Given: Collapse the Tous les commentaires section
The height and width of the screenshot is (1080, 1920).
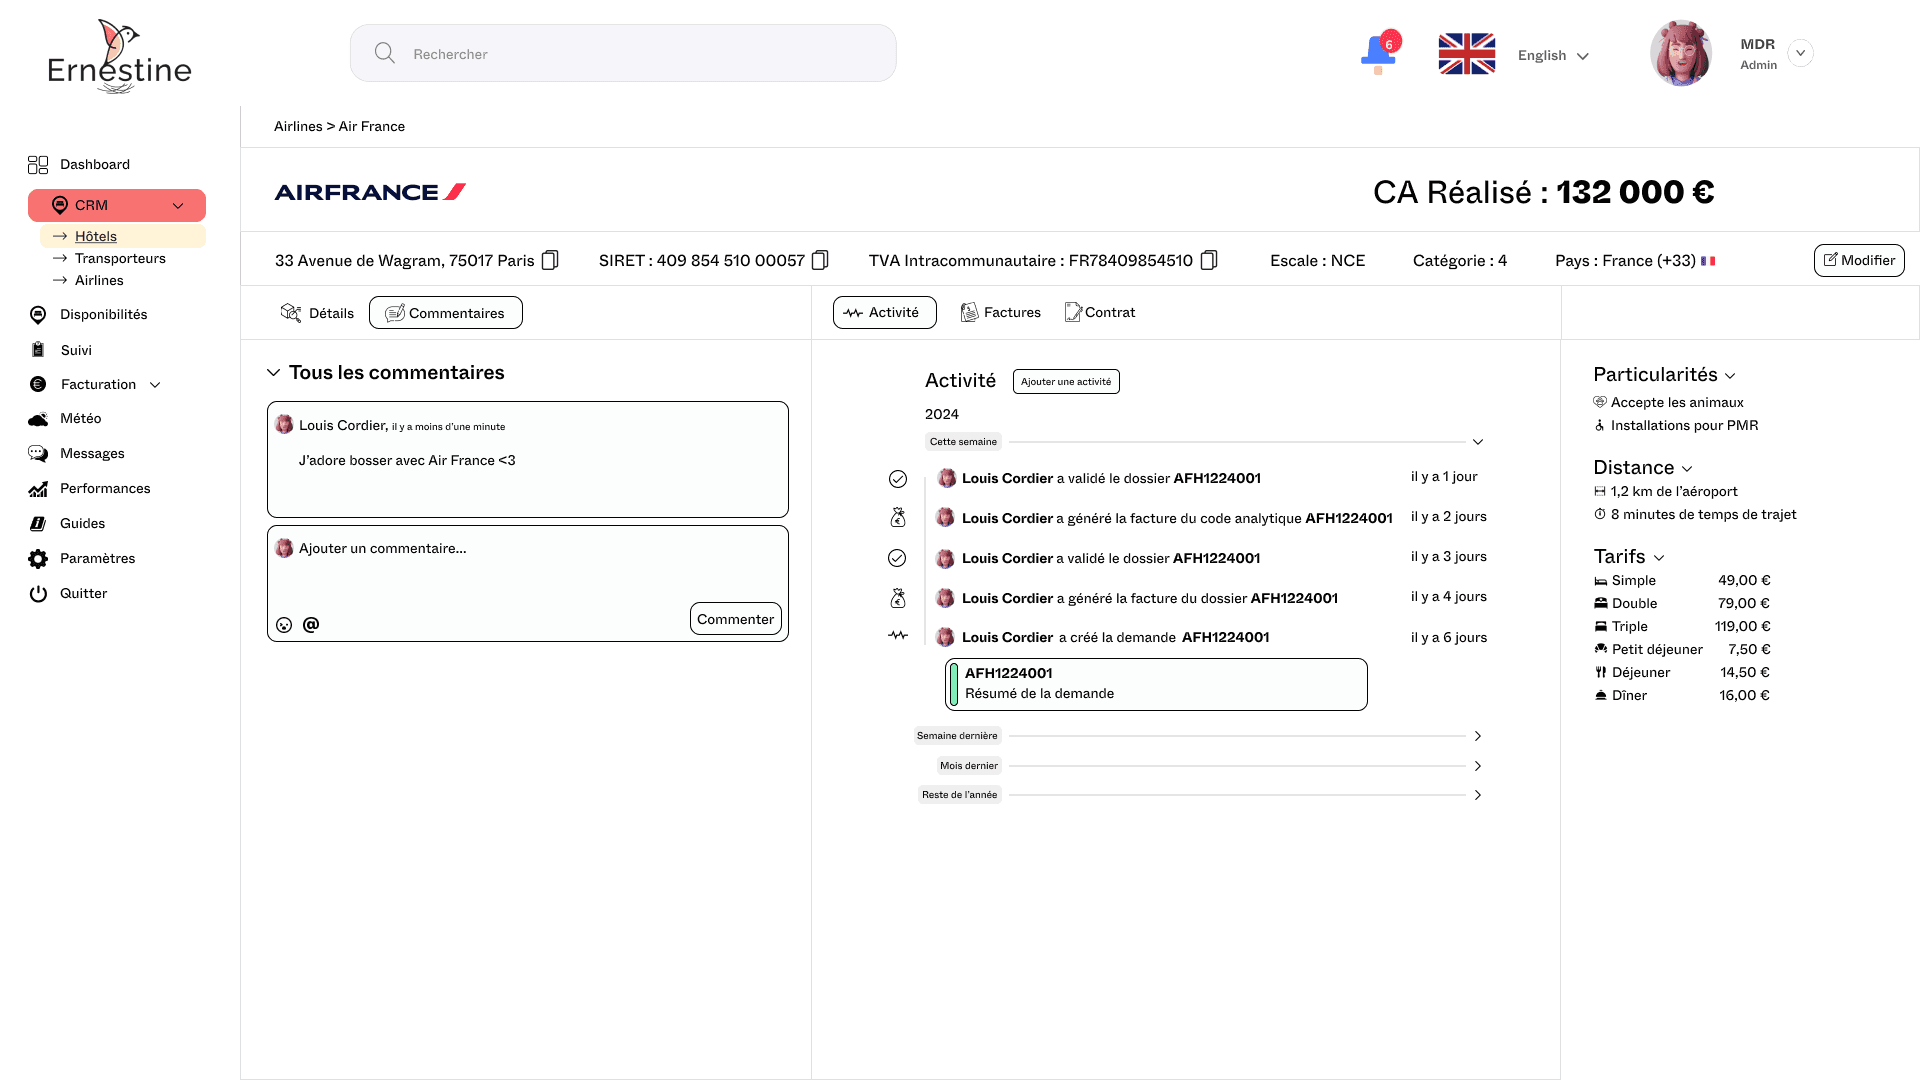Looking at the screenshot, I should (x=273, y=372).
